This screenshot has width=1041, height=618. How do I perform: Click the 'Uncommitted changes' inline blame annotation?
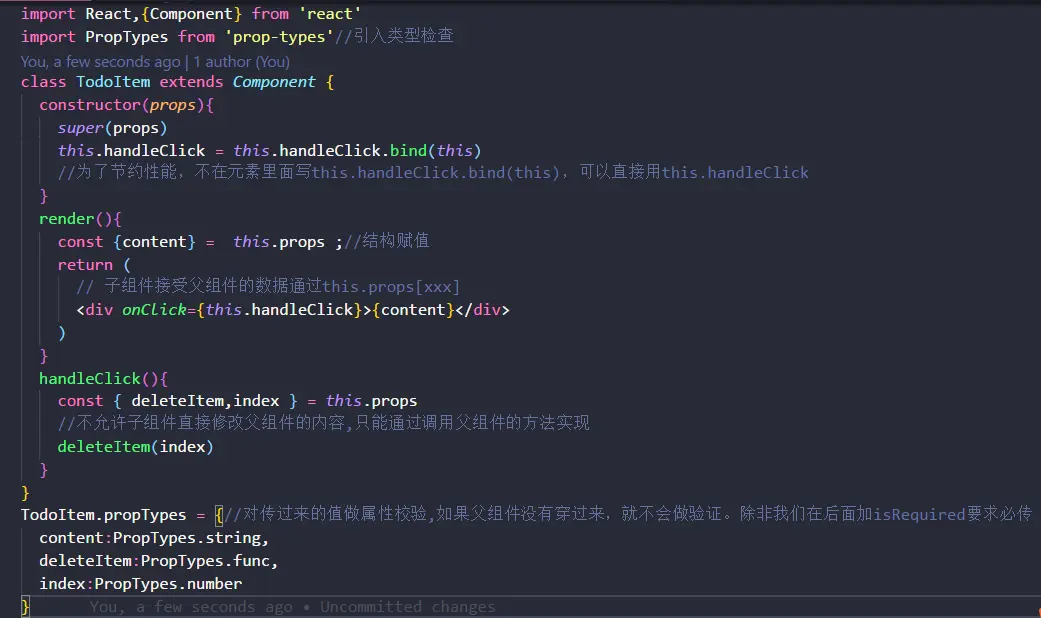point(408,607)
